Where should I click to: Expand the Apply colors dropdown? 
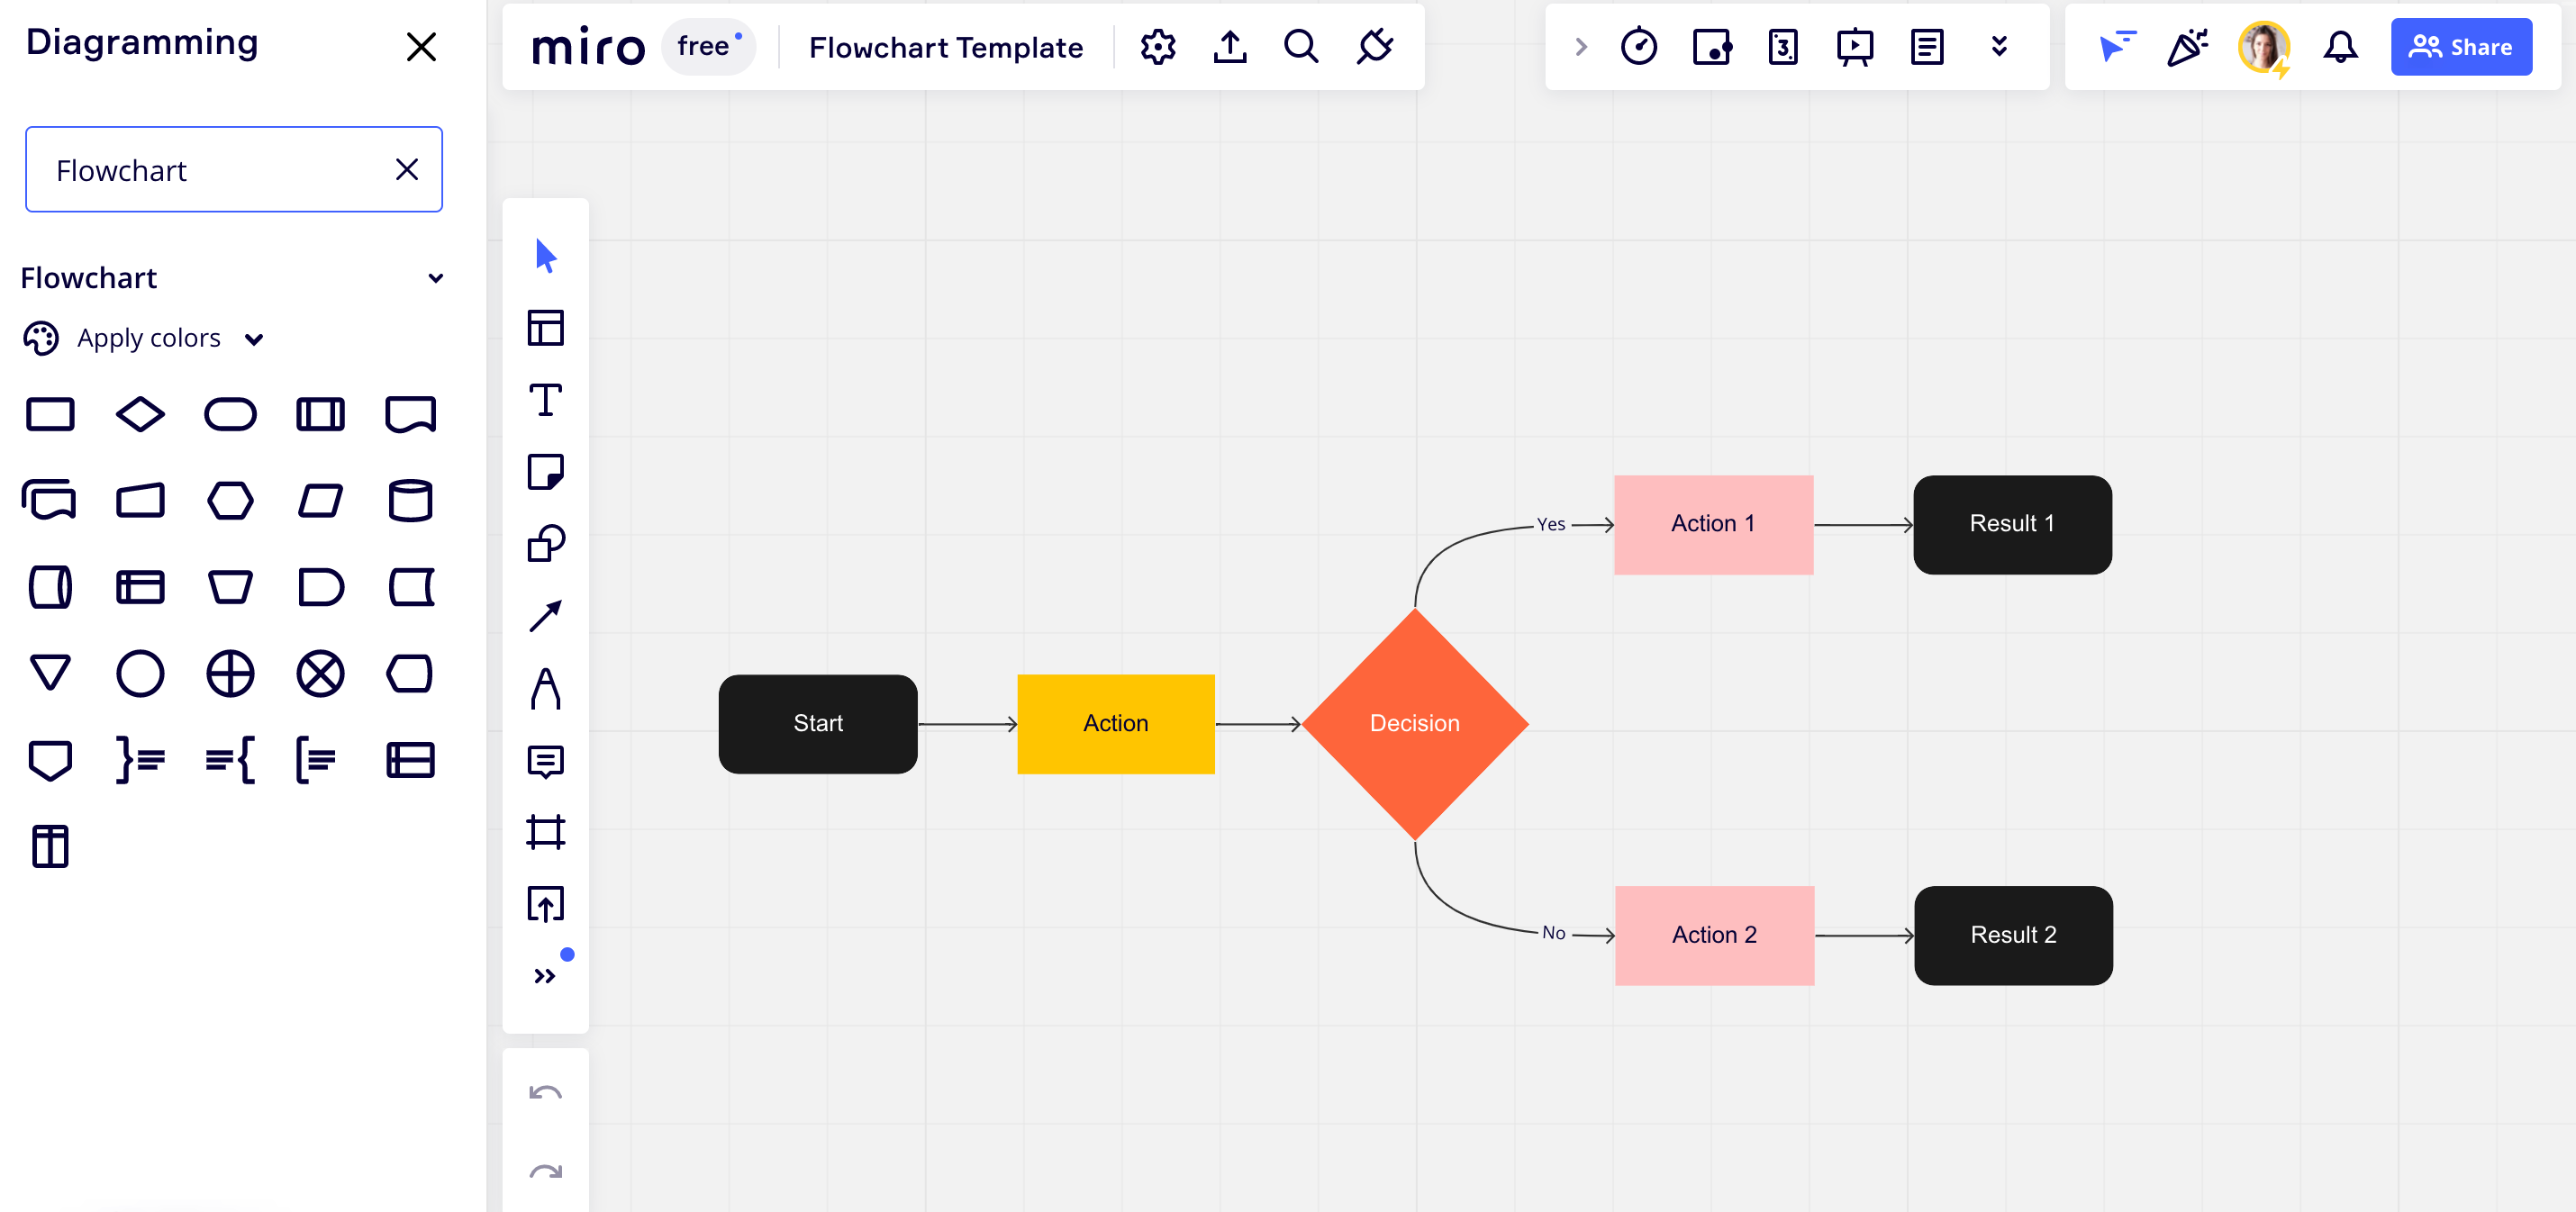tap(253, 339)
